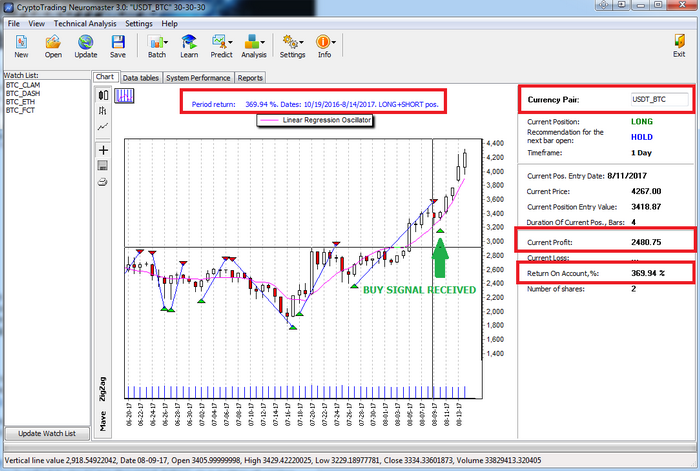Open the Settings toolbar dropdown arrow
This screenshot has height=471, width=700.
pos(301,42)
